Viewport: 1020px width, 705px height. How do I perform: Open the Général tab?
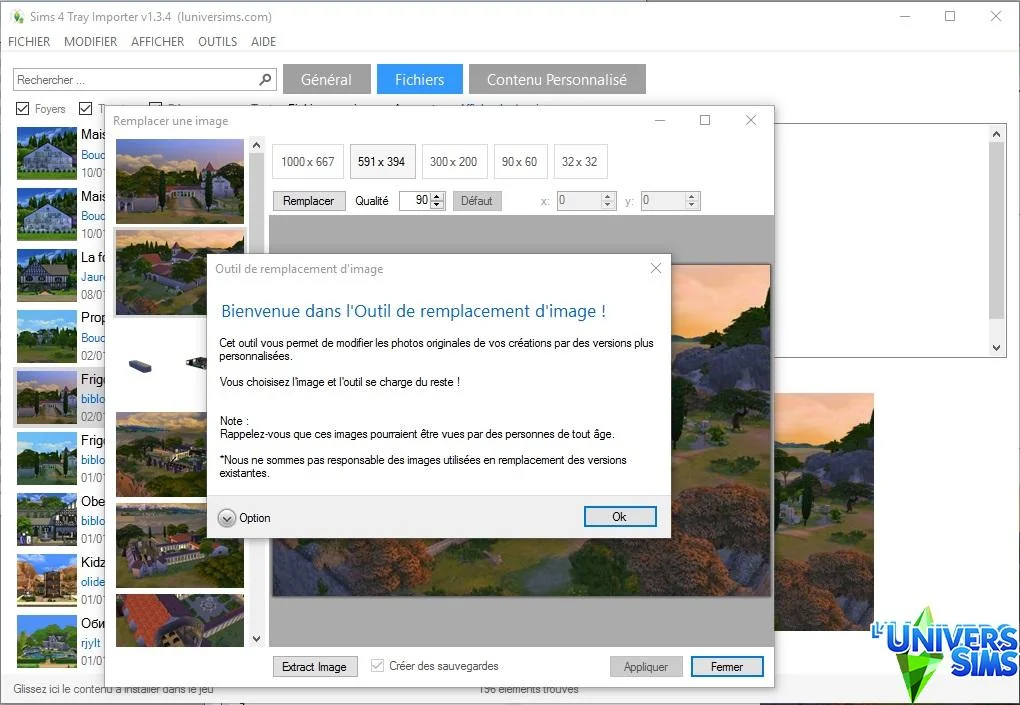click(327, 79)
